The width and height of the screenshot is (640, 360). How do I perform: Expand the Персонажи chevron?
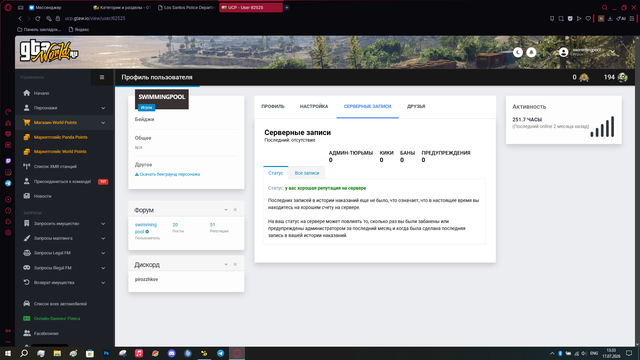coord(103,108)
